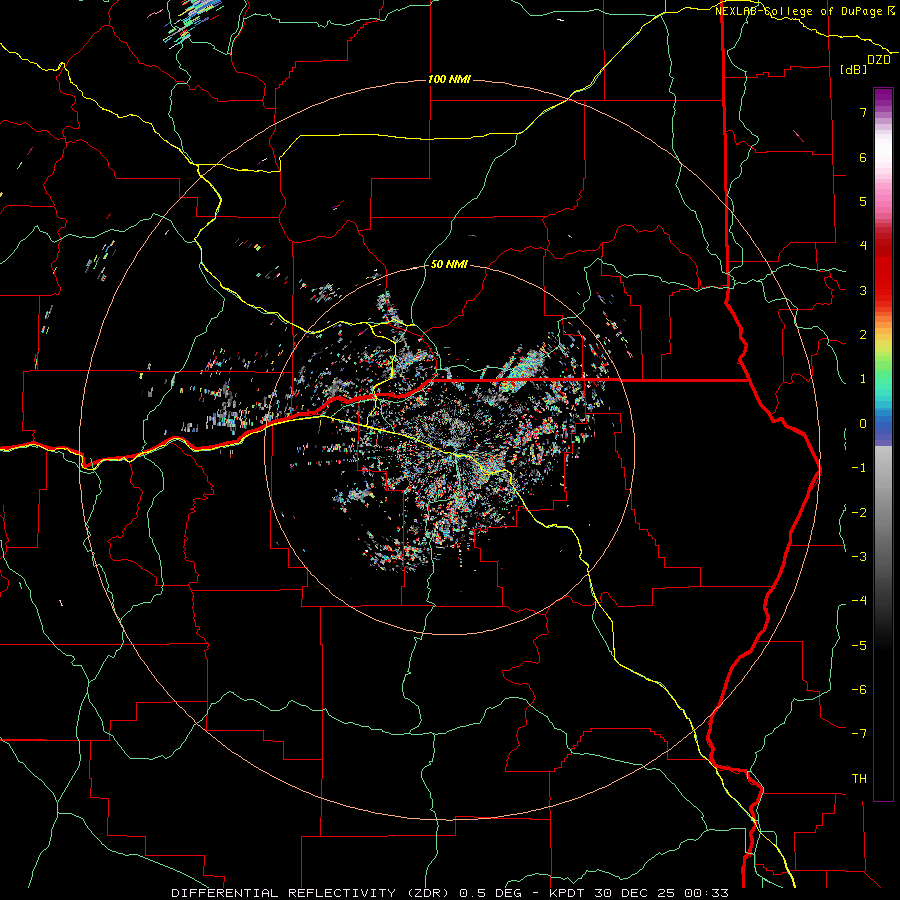Viewport: 900px width, 900px height.
Task: Pick the -5 dB scale label
Action: [859, 645]
